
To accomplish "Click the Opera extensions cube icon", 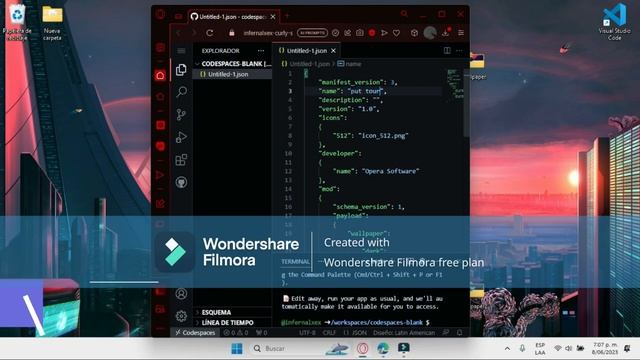I will [414, 33].
